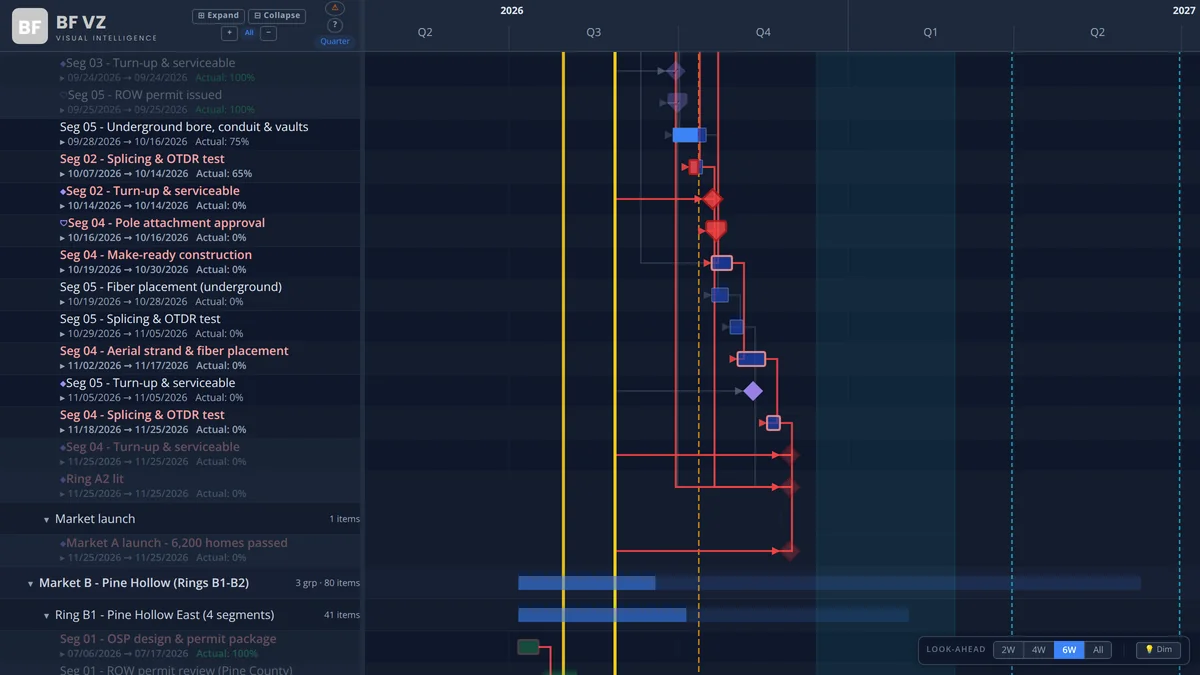
Task: Click Seg 04 Pole attachment approval shield marker
Action: (x=716, y=231)
